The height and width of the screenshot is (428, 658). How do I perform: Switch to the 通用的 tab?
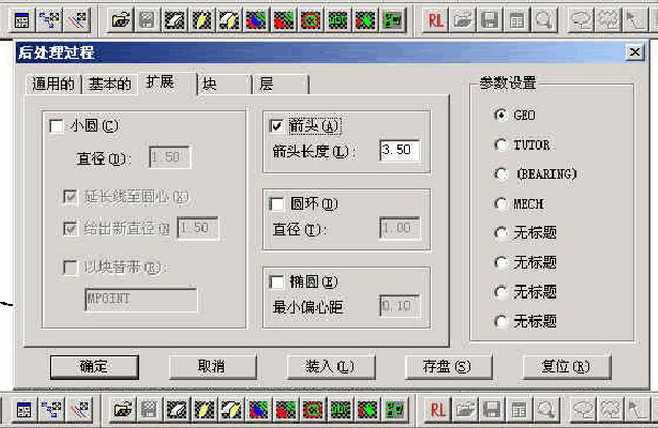click(53, 84)
